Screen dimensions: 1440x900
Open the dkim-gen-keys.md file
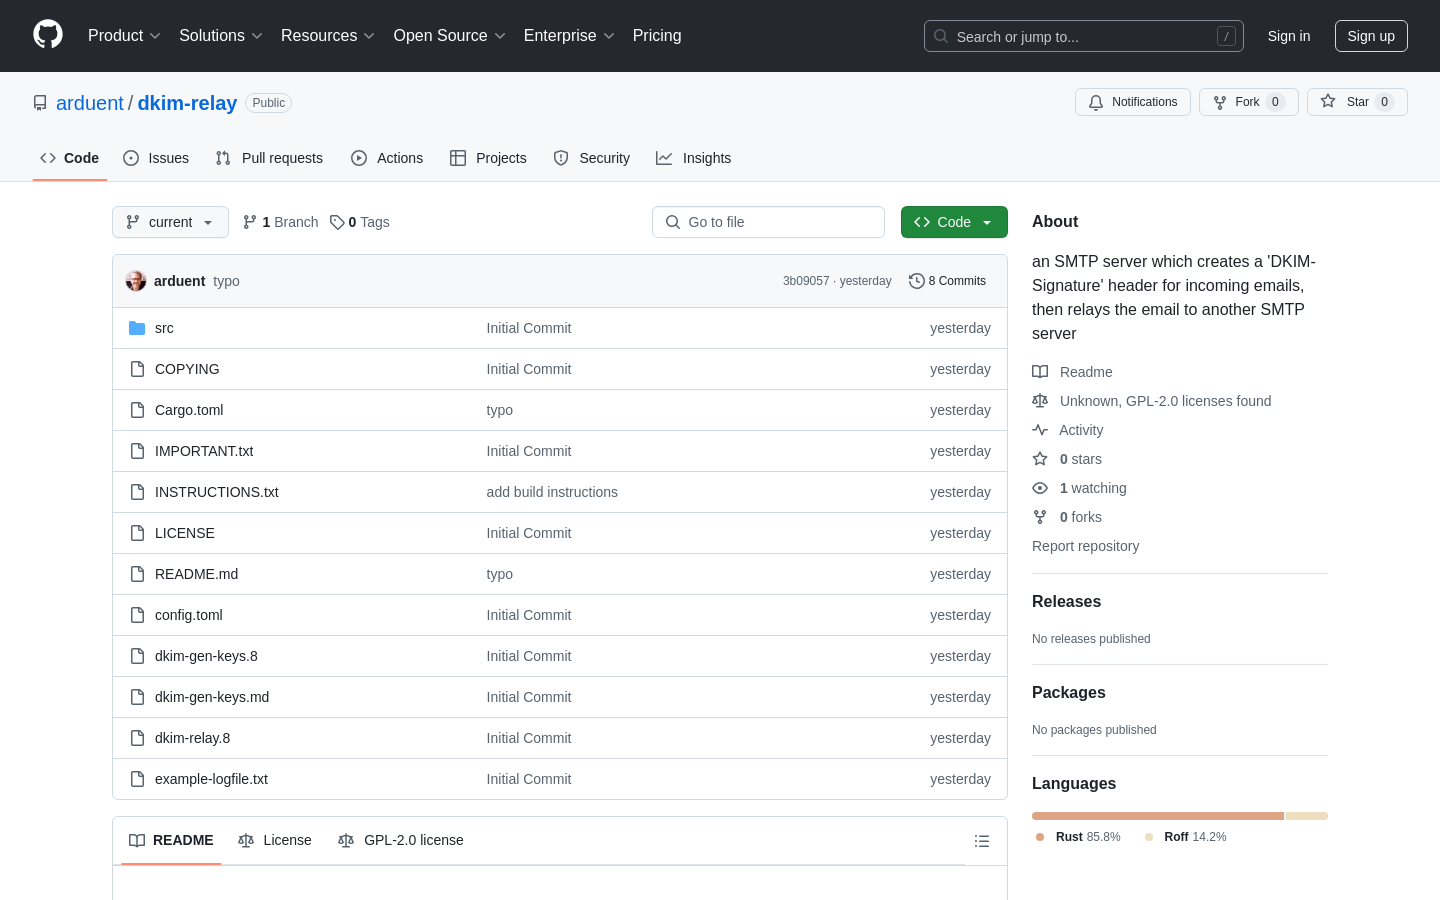(212, 697)
